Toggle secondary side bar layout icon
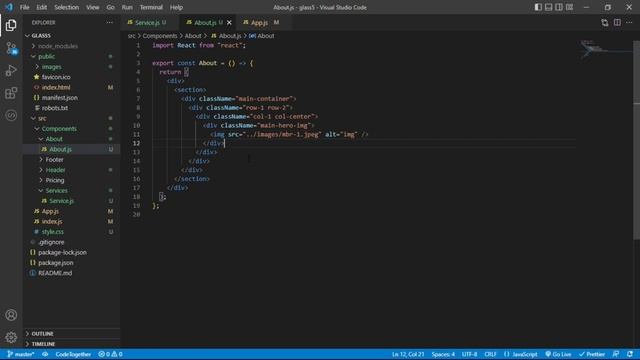640x360 pixels. 559,7
